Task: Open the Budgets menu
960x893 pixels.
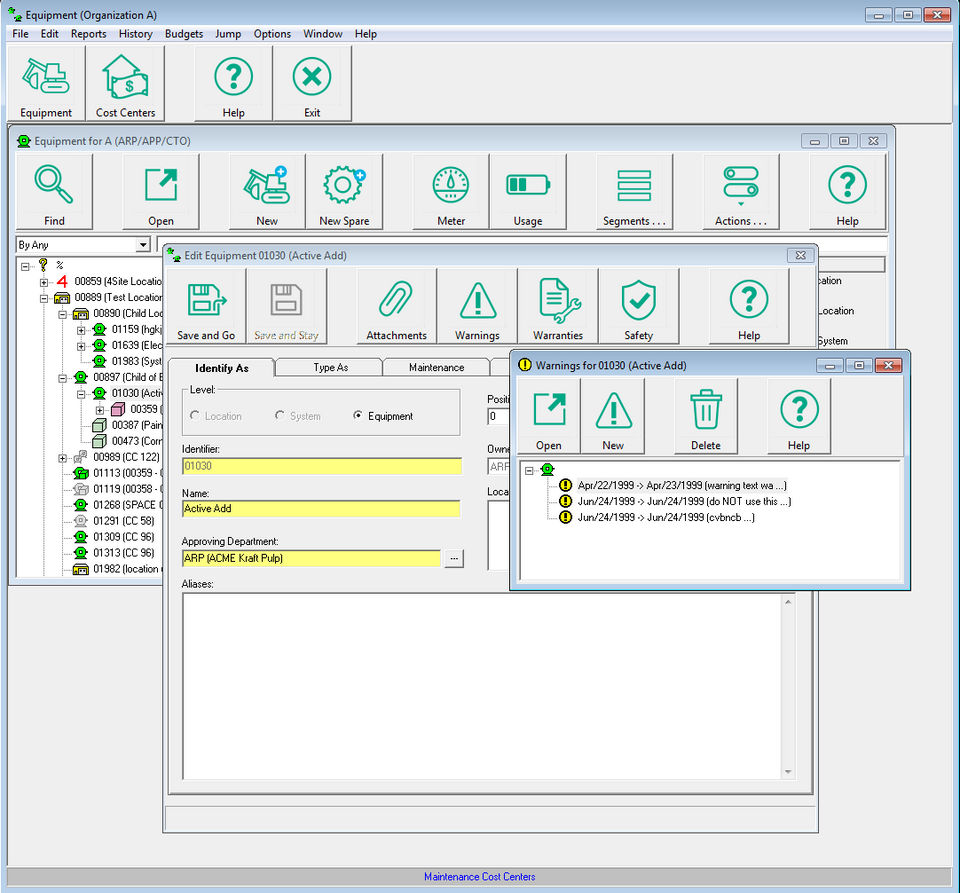Action: [183, 34]
